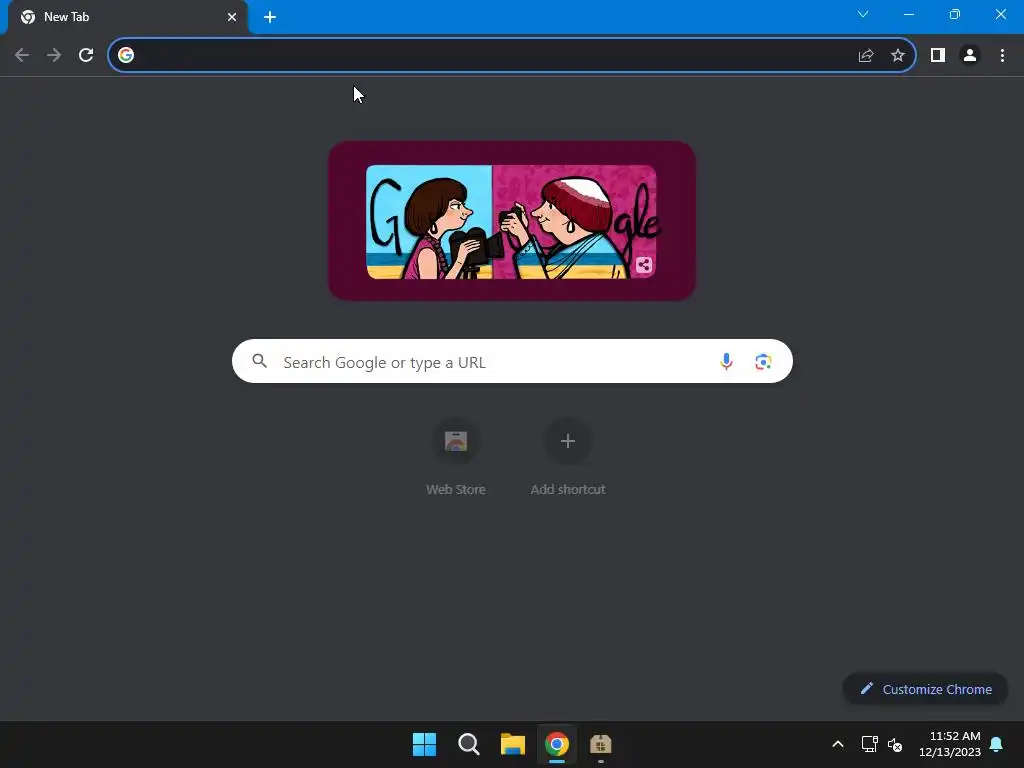The height and width of the screenshot is (768, 1024).
Task: Click Customize Chrome button
Action: point(925,689)
